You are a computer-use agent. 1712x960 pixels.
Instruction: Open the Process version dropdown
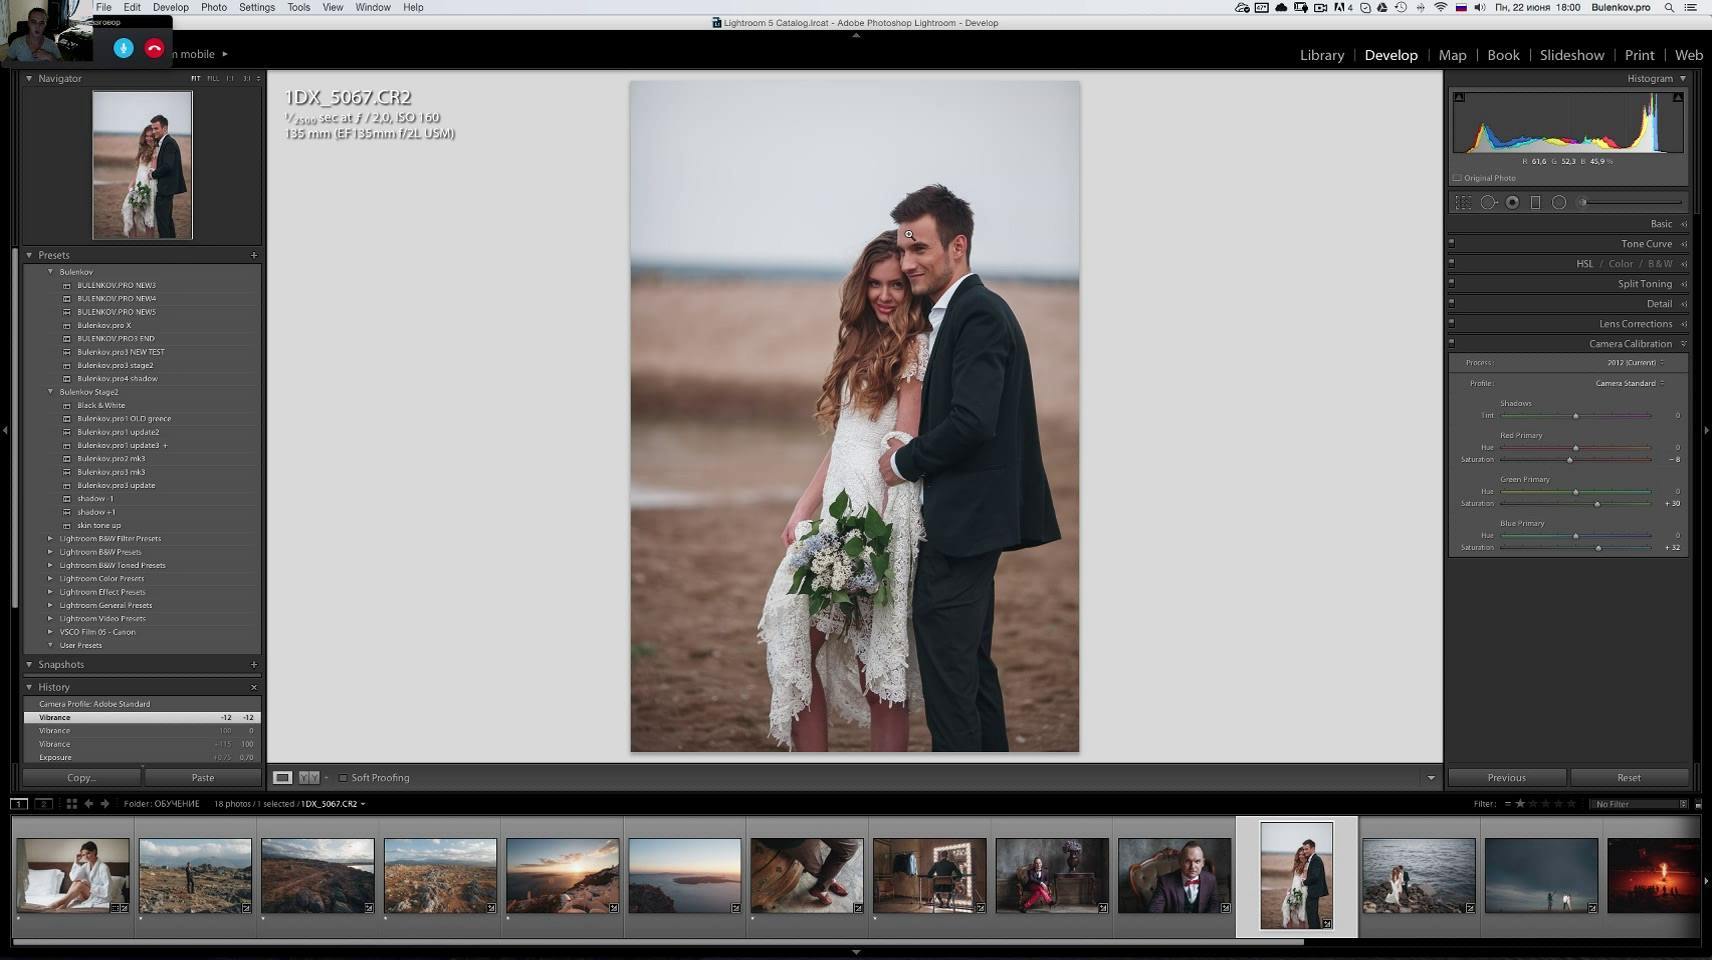[1636, 363]
